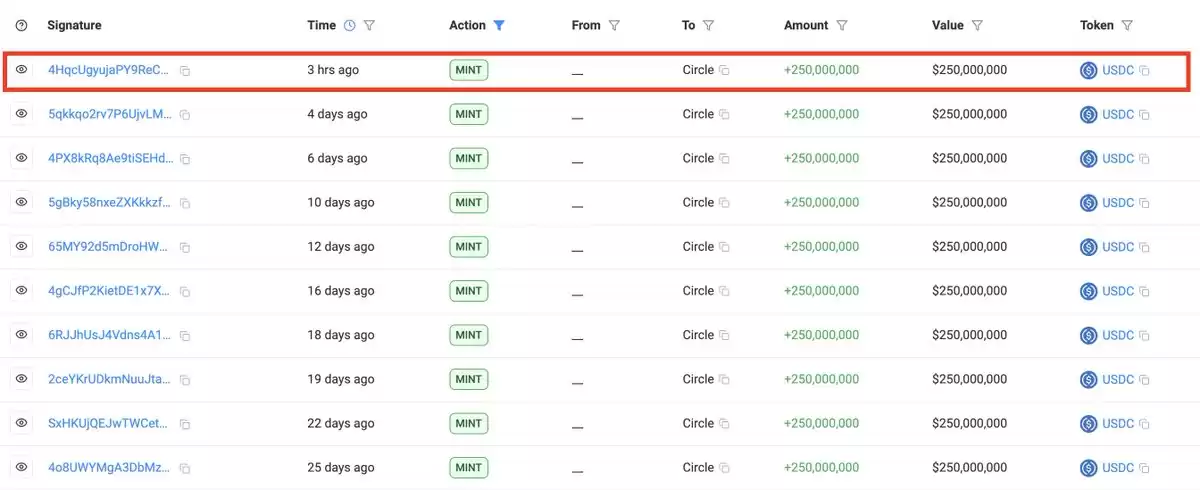The height and width of the screenshot is (490, 1200).
Task: Copy signature 5gBky58nxeZXKkkzf via copy icon
Action: pyautogui.click(x=185, y=203)
